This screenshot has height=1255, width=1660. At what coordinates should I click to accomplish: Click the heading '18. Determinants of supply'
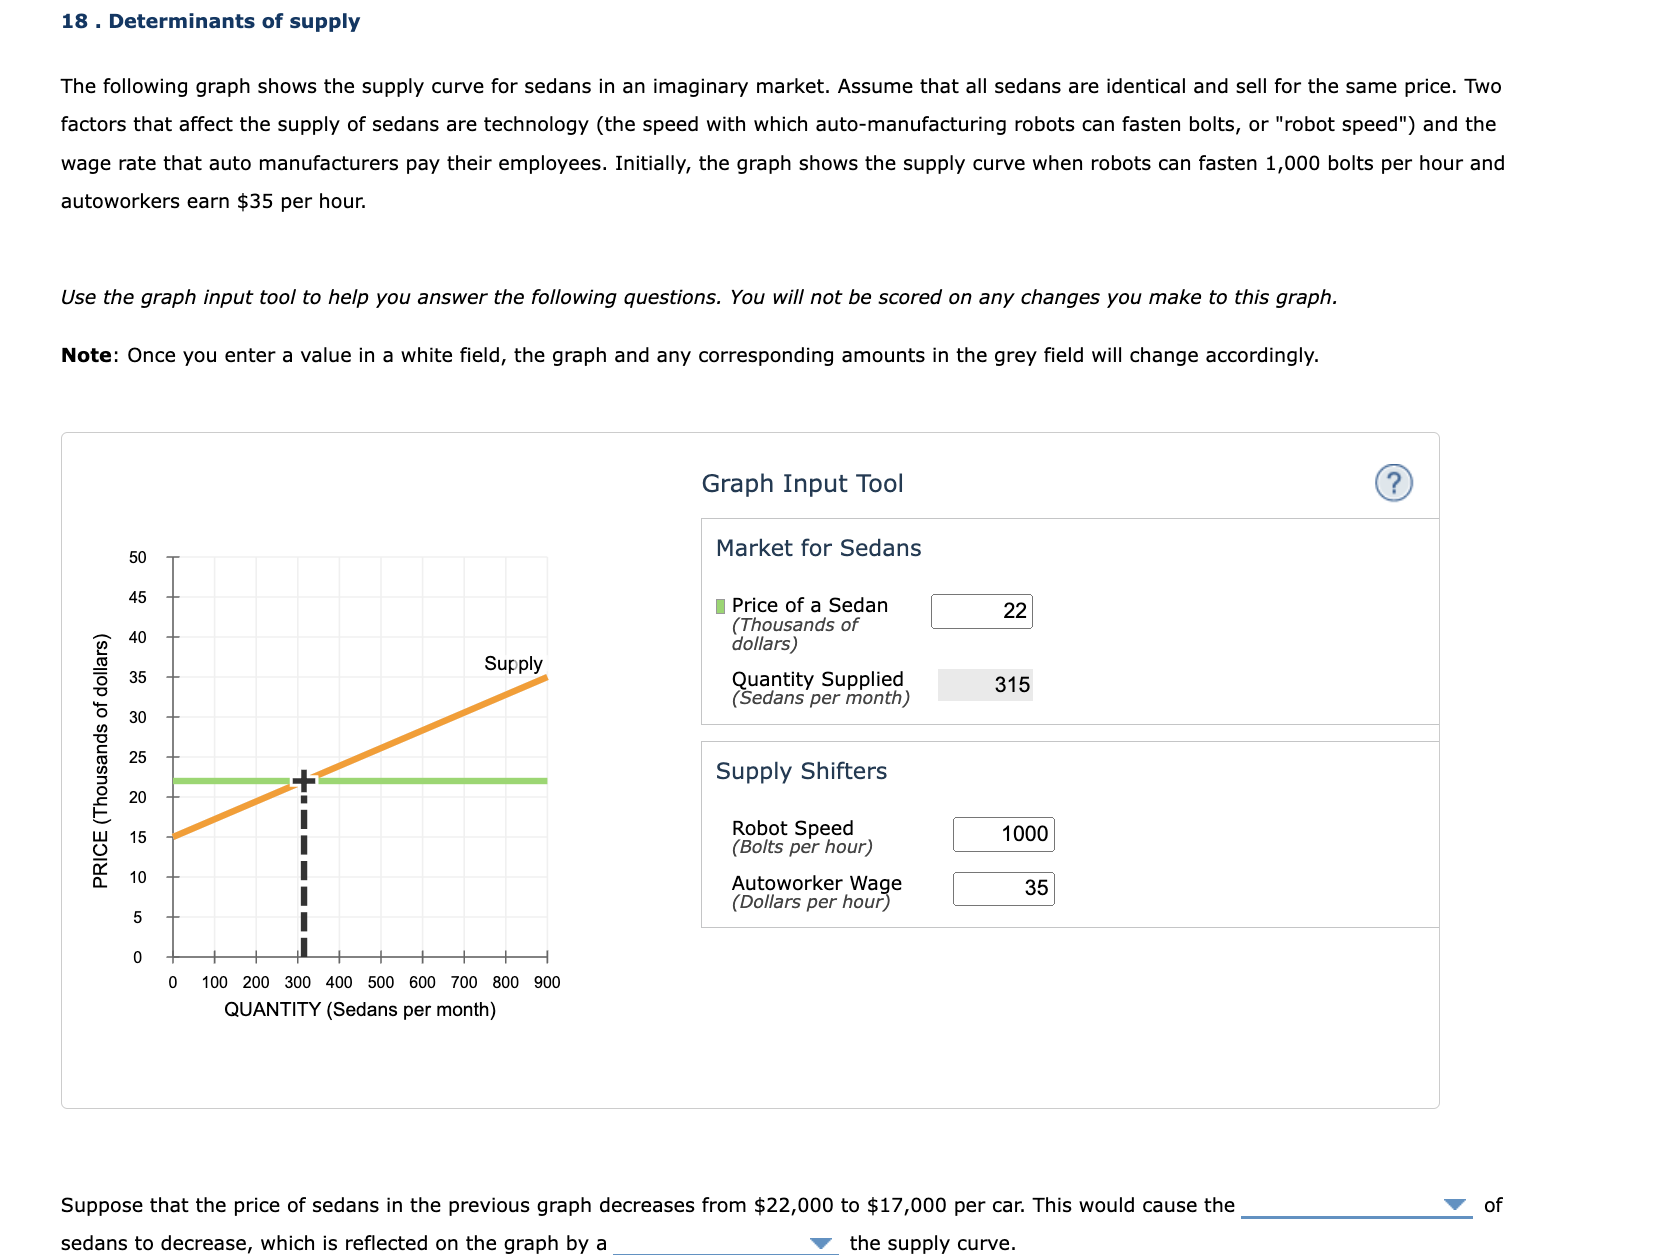click(x=209, y=20)
